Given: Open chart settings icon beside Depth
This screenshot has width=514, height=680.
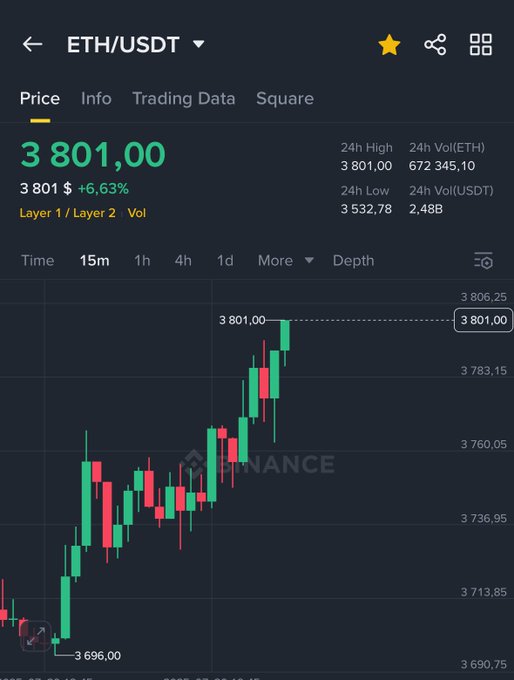Looking at the screenshot, I should click(483, 260).
